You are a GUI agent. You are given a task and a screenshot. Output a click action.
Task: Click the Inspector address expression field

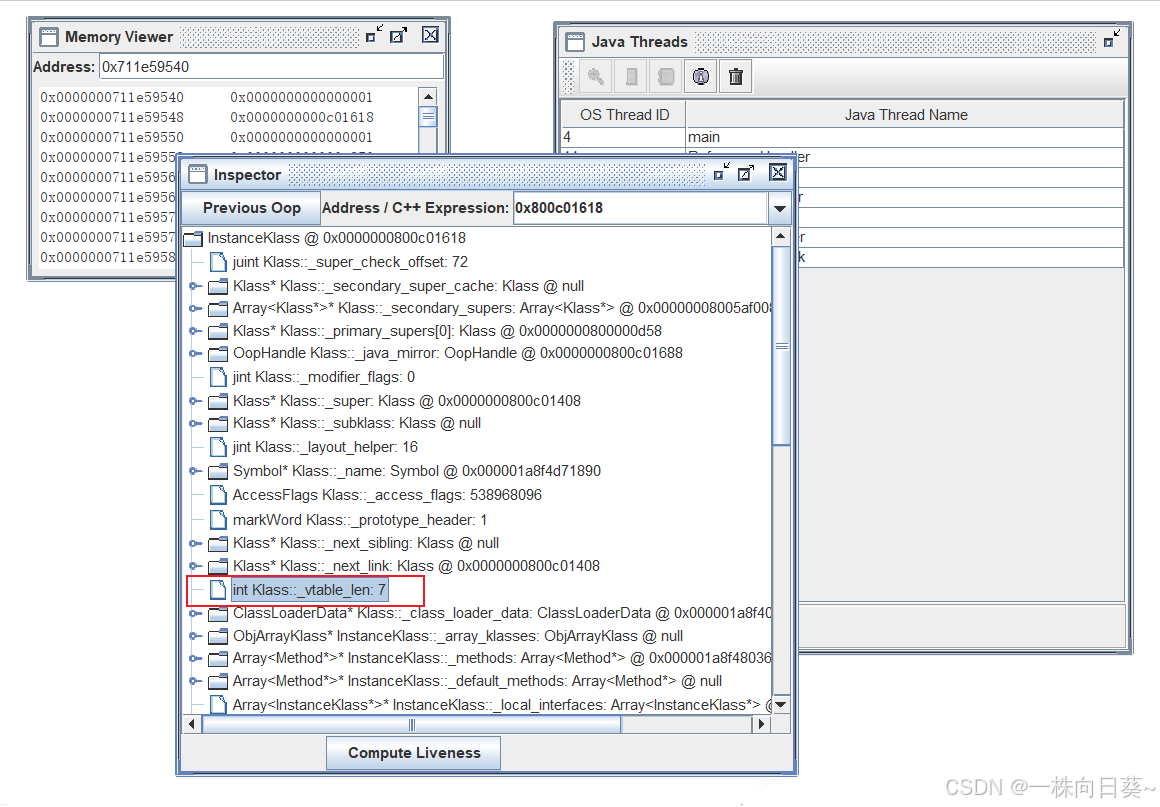[641, 208]
